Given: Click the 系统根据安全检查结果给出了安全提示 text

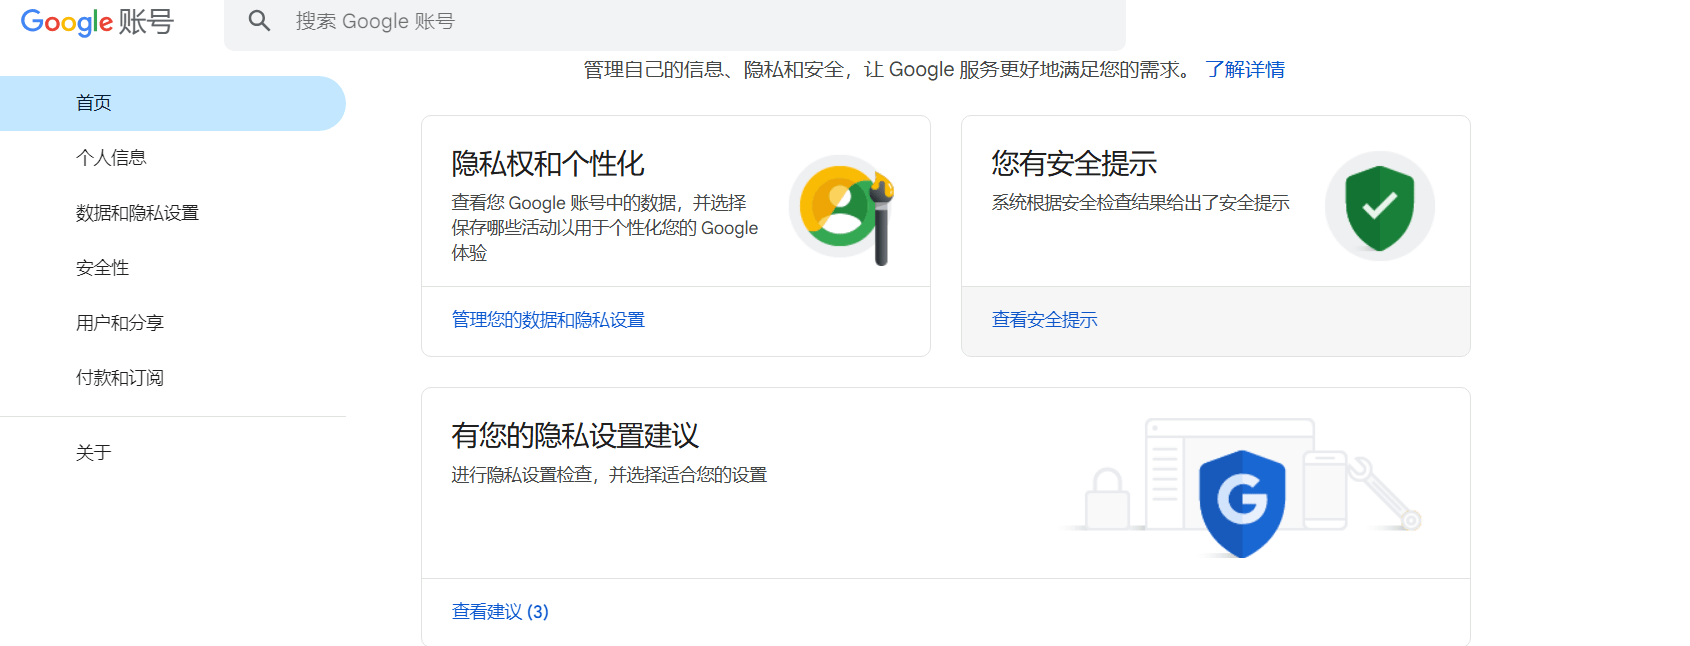Looking at the screenshot, I should pyautogui.click(x=1141, y=203).
